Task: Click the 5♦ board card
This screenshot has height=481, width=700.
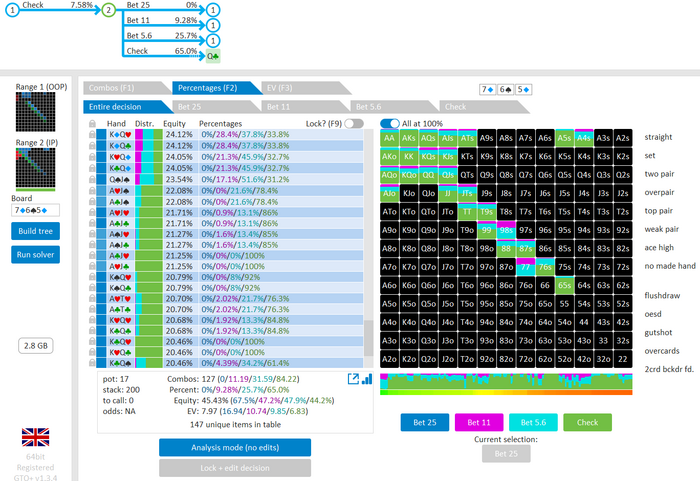Action: (523, 89)
